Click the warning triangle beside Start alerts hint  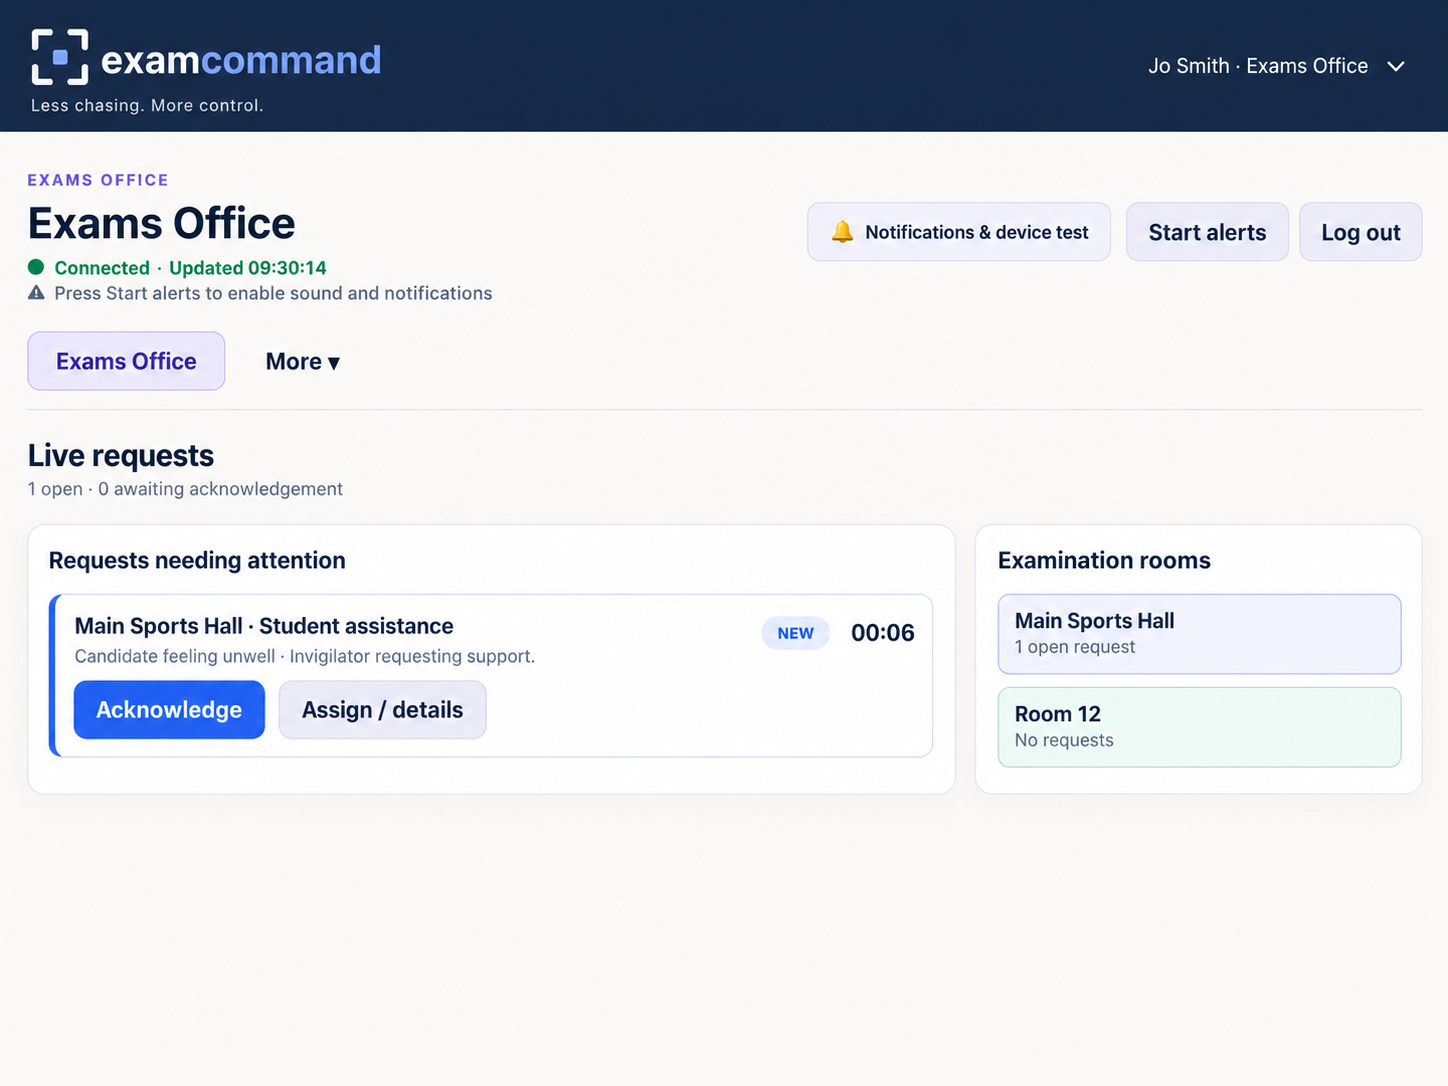tap(37, 293)
